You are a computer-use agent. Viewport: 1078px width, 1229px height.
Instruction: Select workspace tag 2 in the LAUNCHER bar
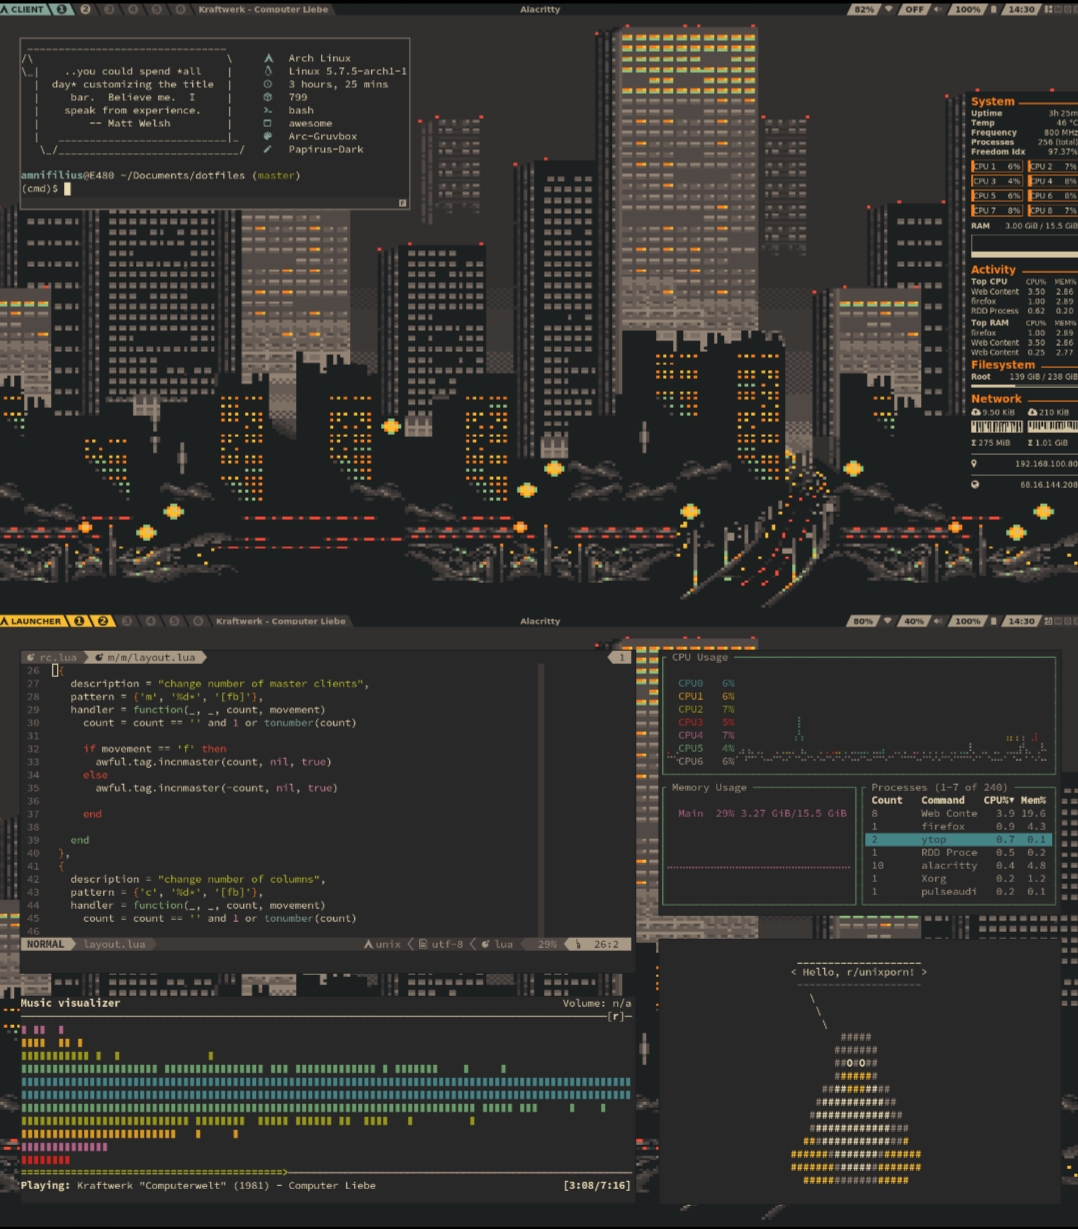click(101, 621)
